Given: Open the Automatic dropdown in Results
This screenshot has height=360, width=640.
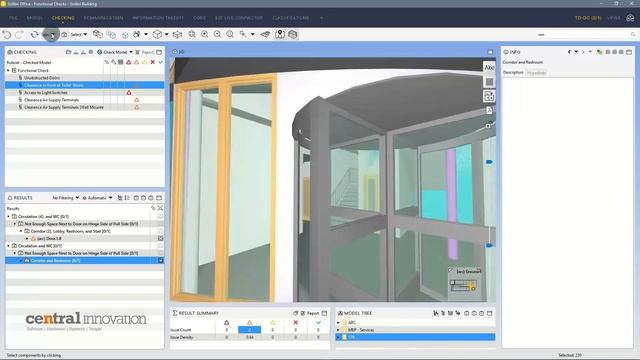Looking at the screenshot, I should [x=98, y=198].
